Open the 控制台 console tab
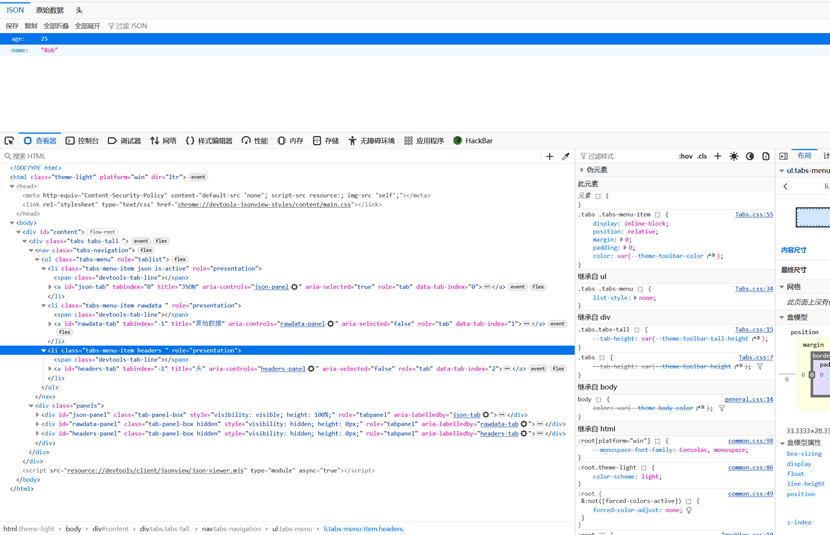 pyautogui.click(x=82, y=141)
